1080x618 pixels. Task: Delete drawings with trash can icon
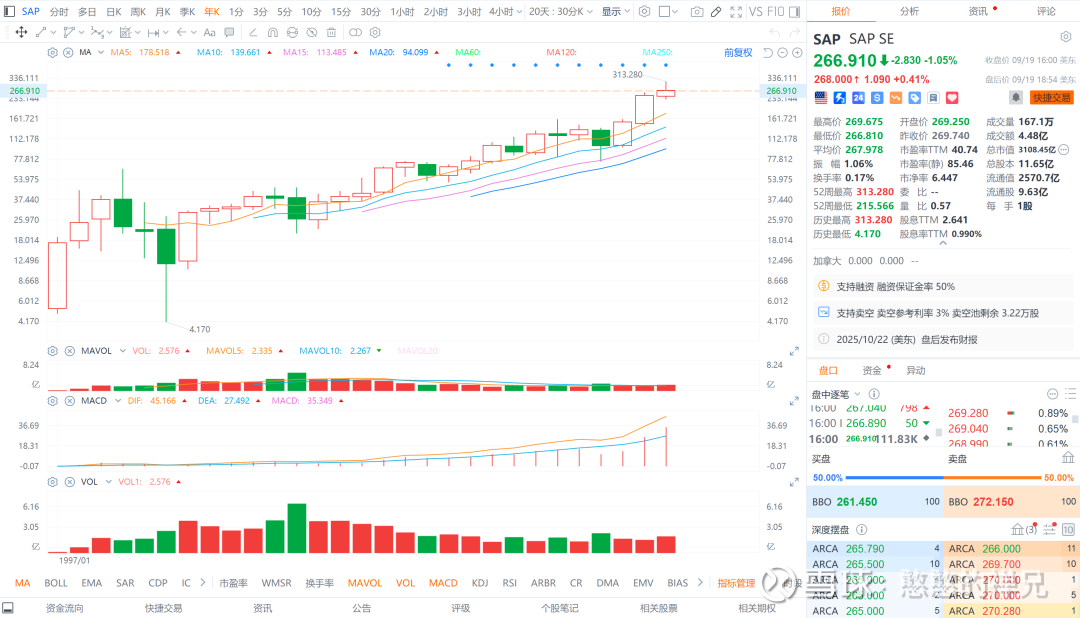coord(331,32)
